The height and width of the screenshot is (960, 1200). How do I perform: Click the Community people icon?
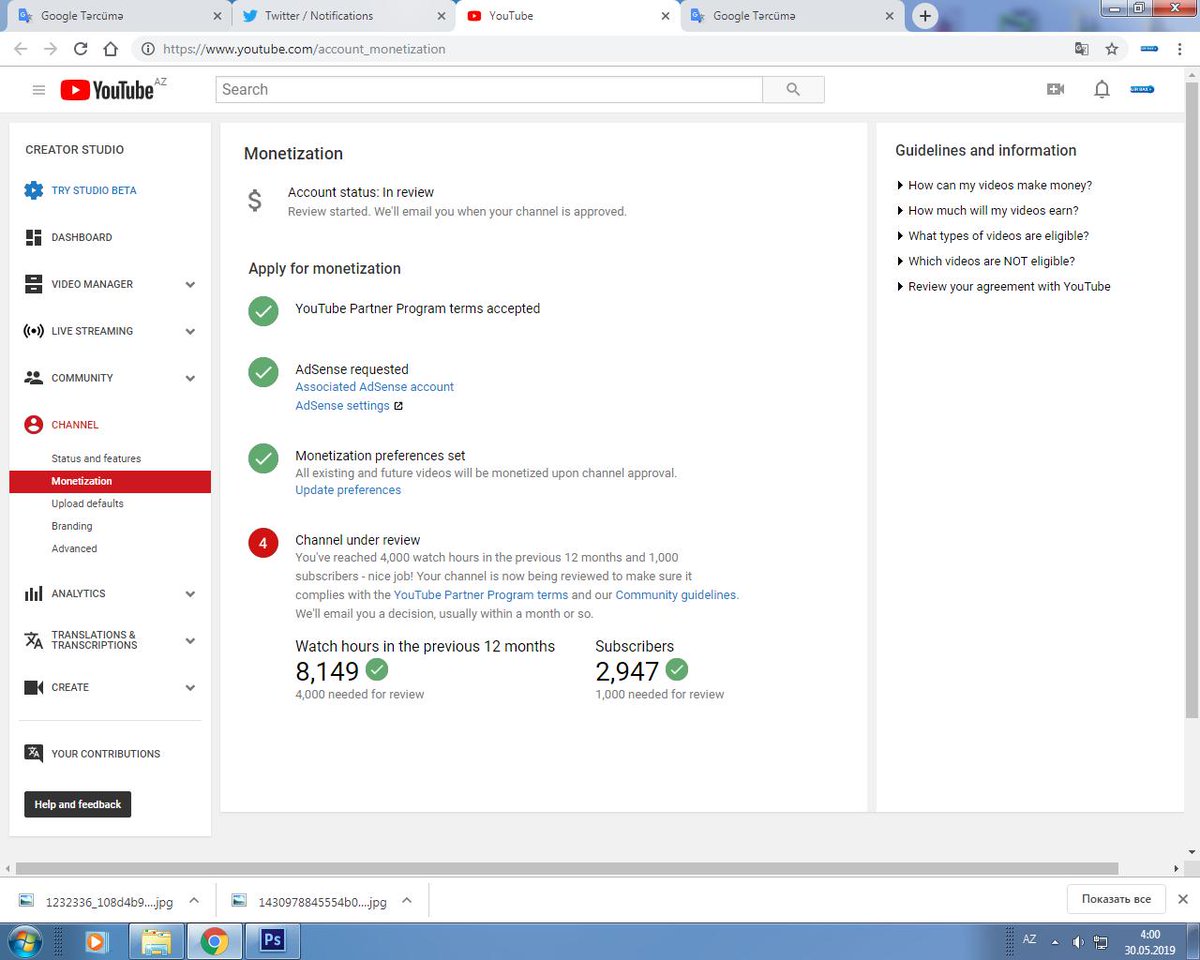click(x=33, y=378)
